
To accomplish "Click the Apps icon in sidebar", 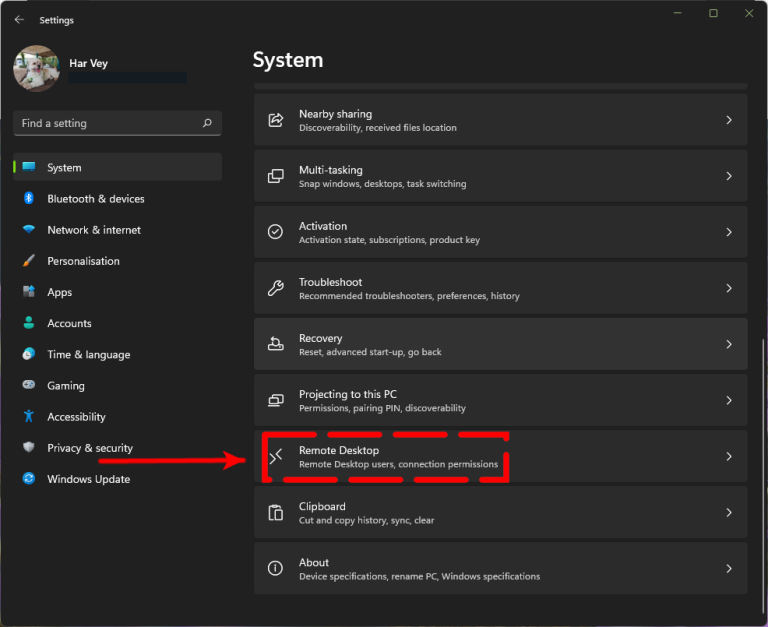I will tap(29, 291).
